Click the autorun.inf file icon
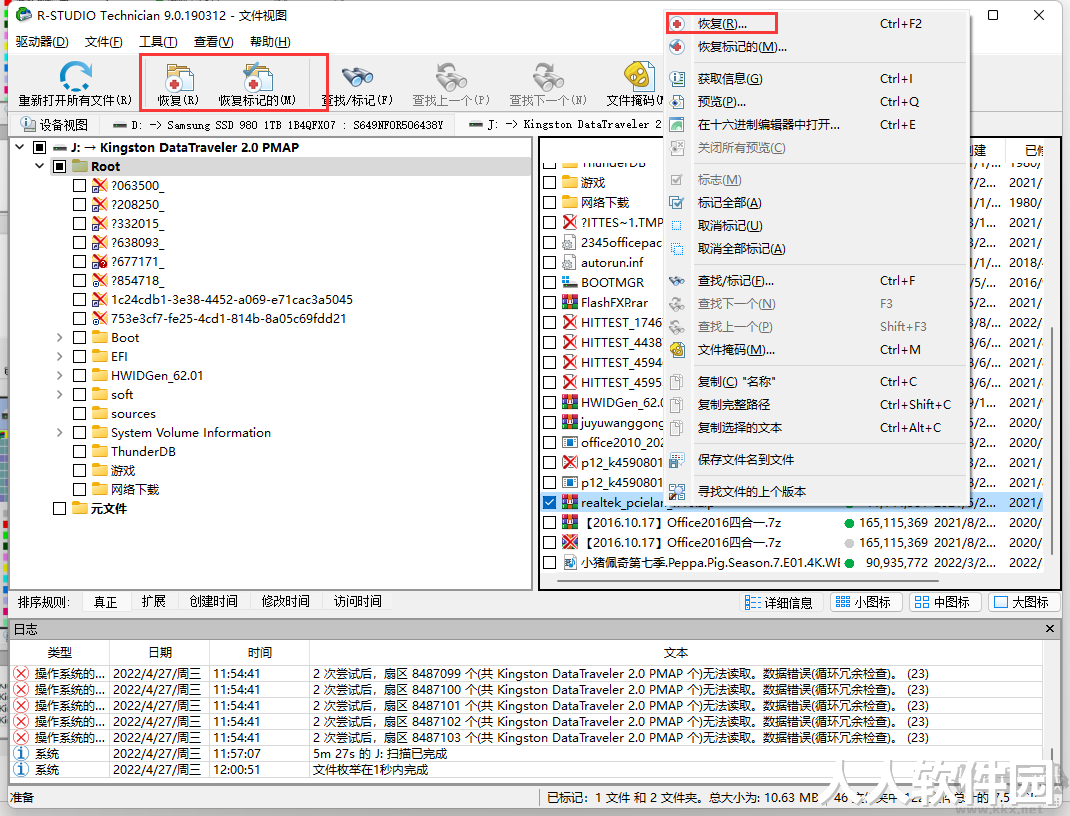Image resolution: width=1070 pixels, height=816 pixels. click(x=570, y=263)
